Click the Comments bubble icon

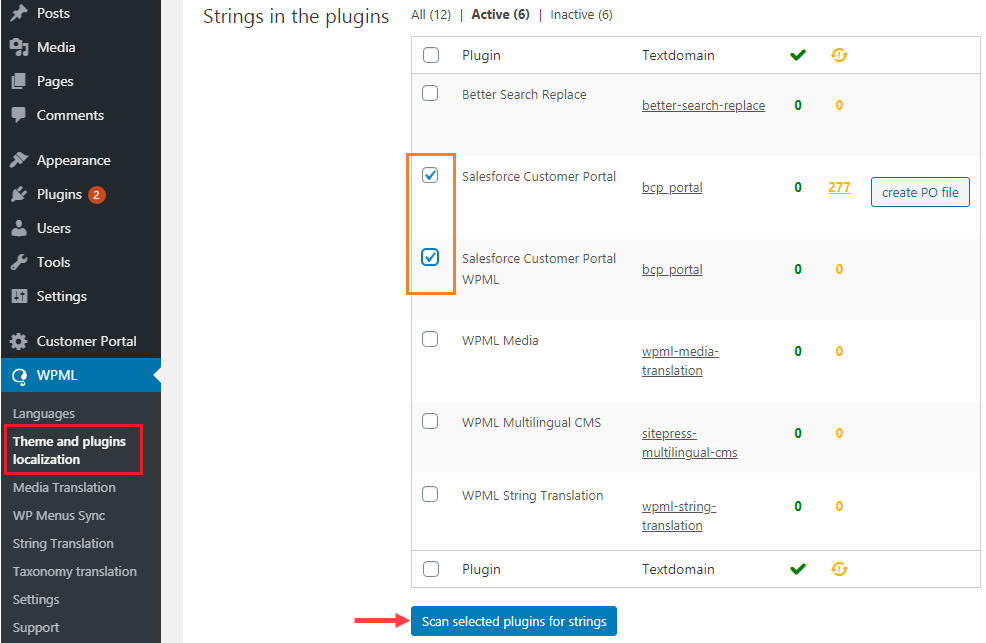click(x=19, y=115)
